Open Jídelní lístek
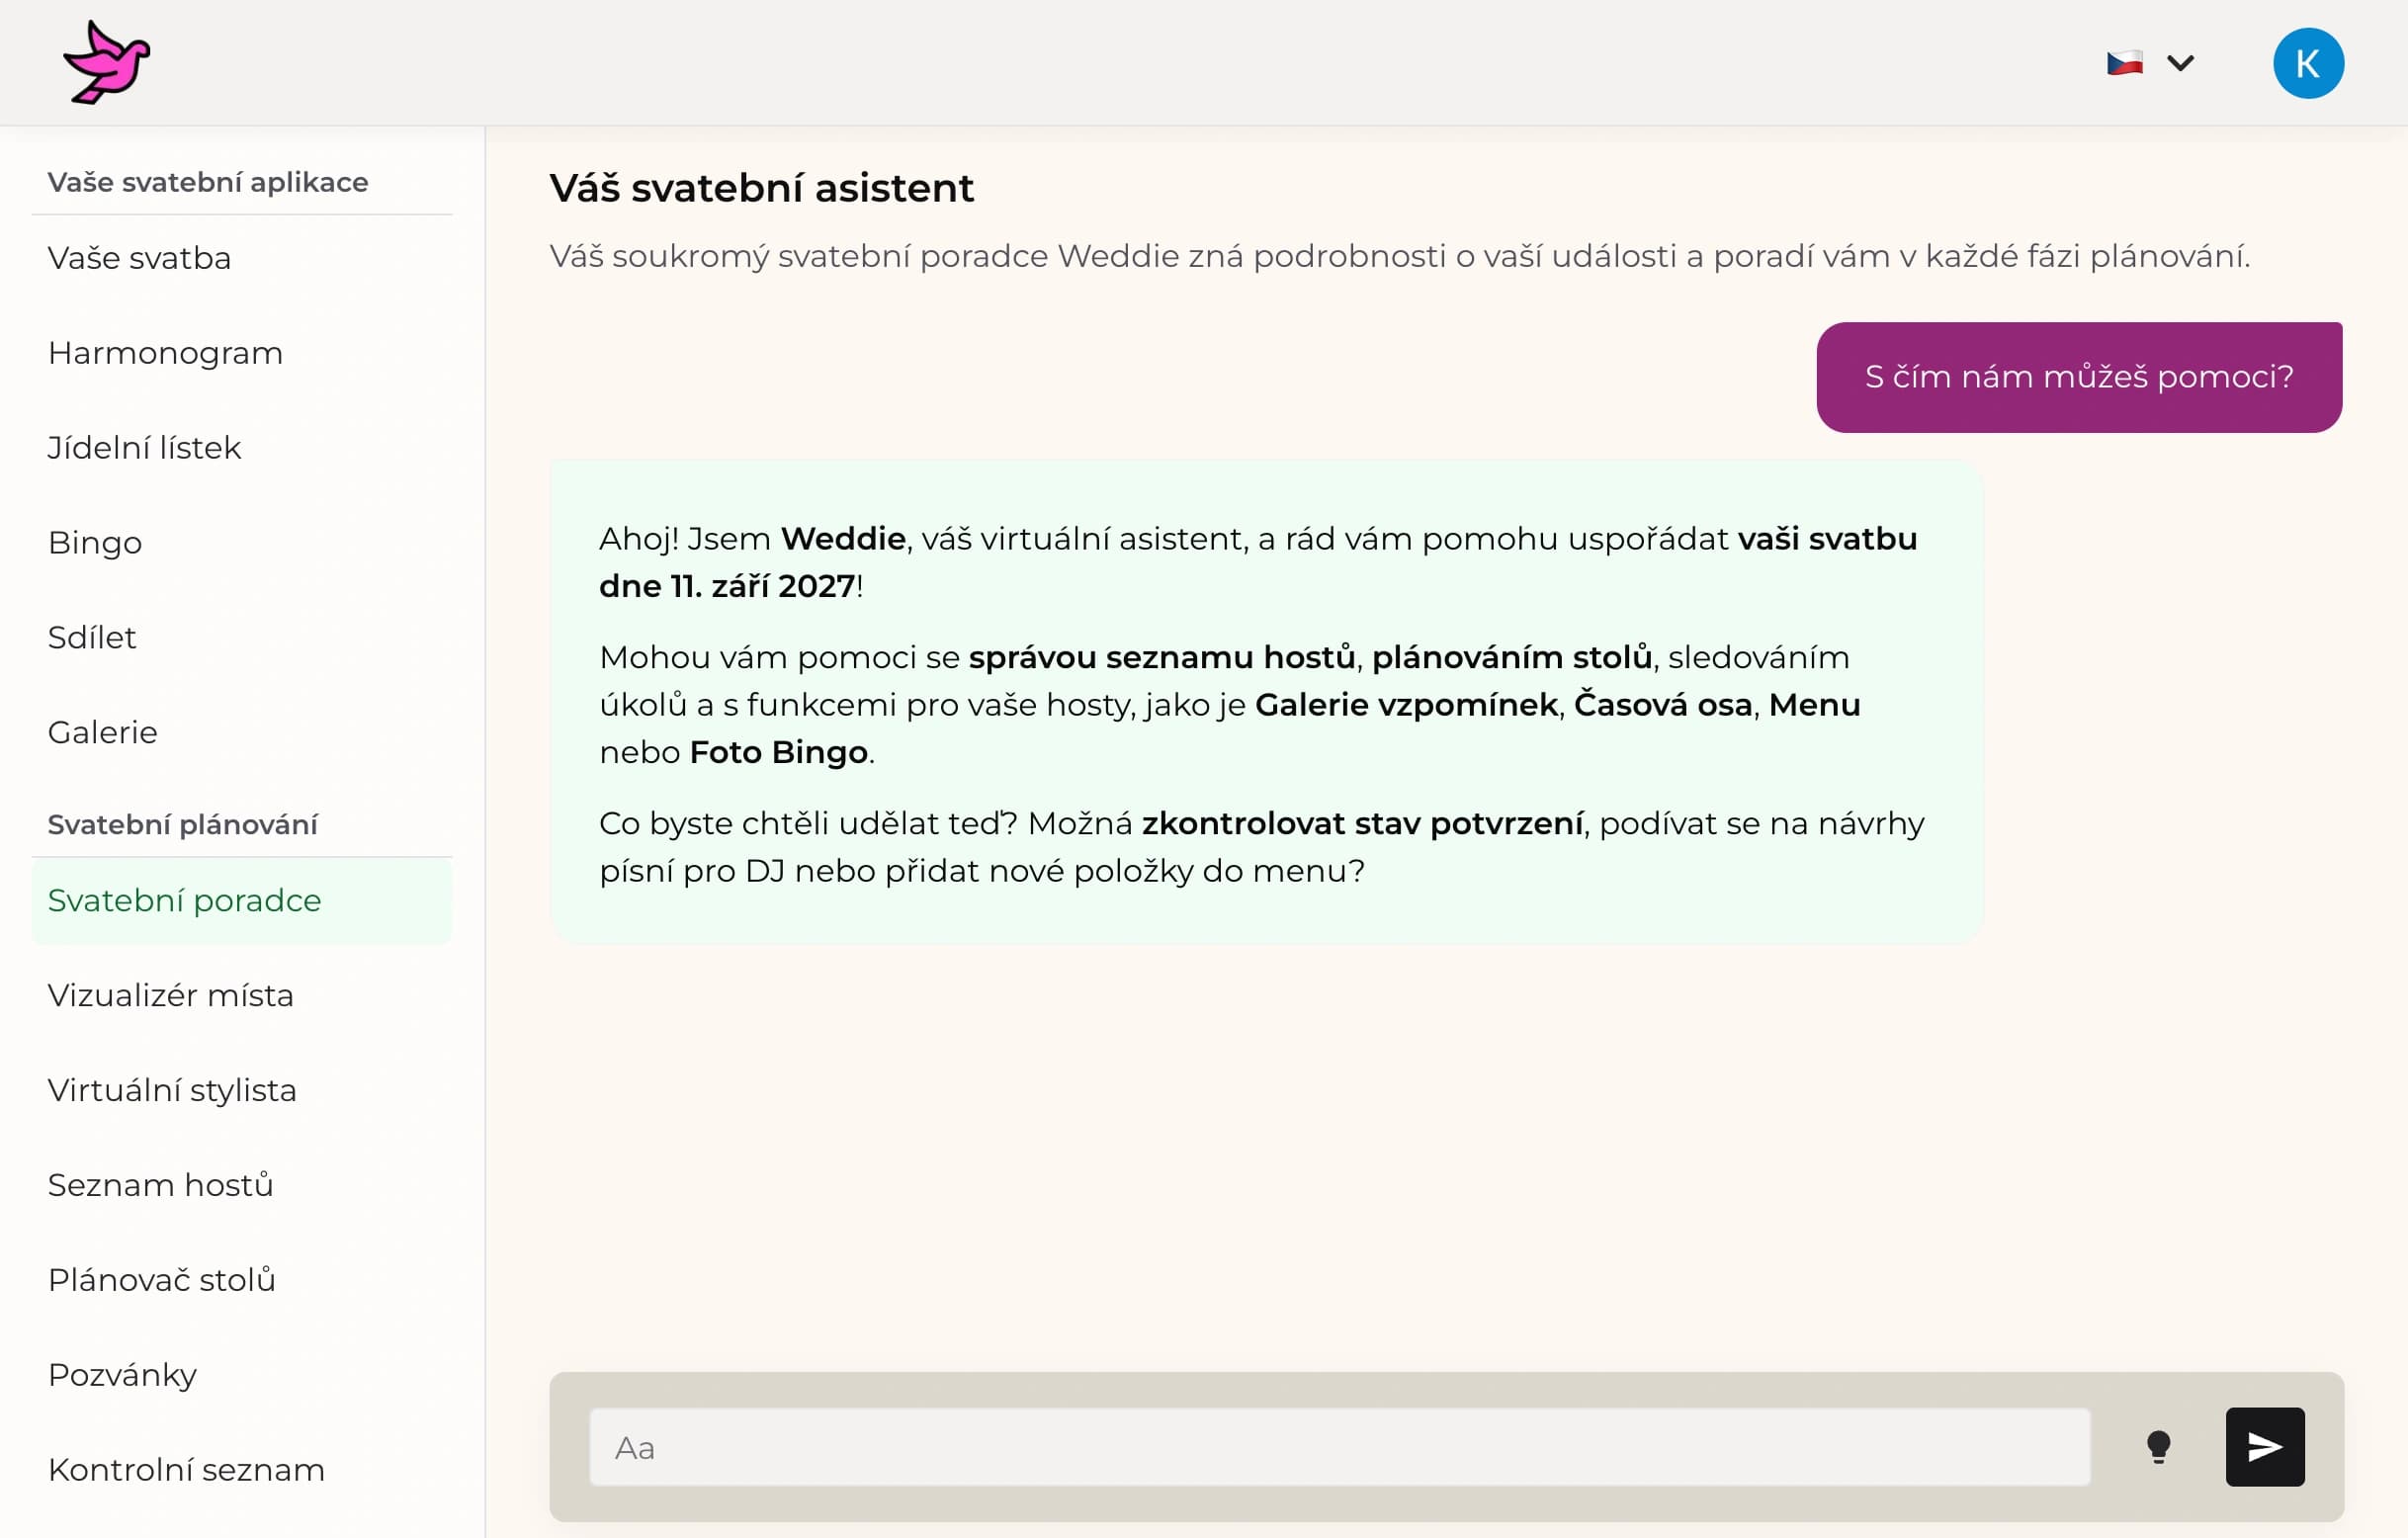The height and width of the screenshot is (1538, 2408). [144, 447]
